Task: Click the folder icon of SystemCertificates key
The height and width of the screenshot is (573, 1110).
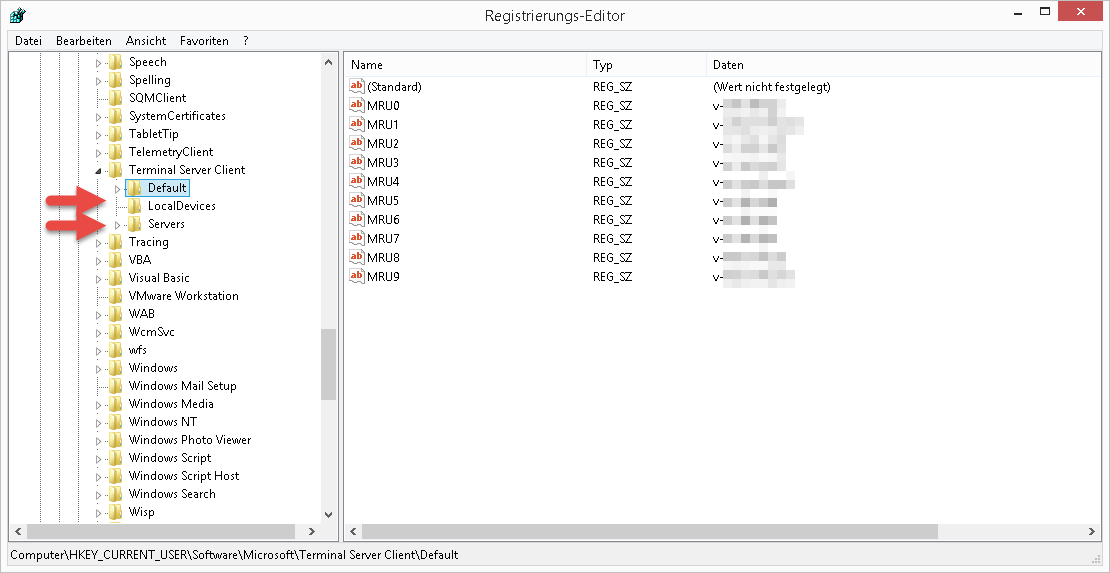Action: point(115,116)
